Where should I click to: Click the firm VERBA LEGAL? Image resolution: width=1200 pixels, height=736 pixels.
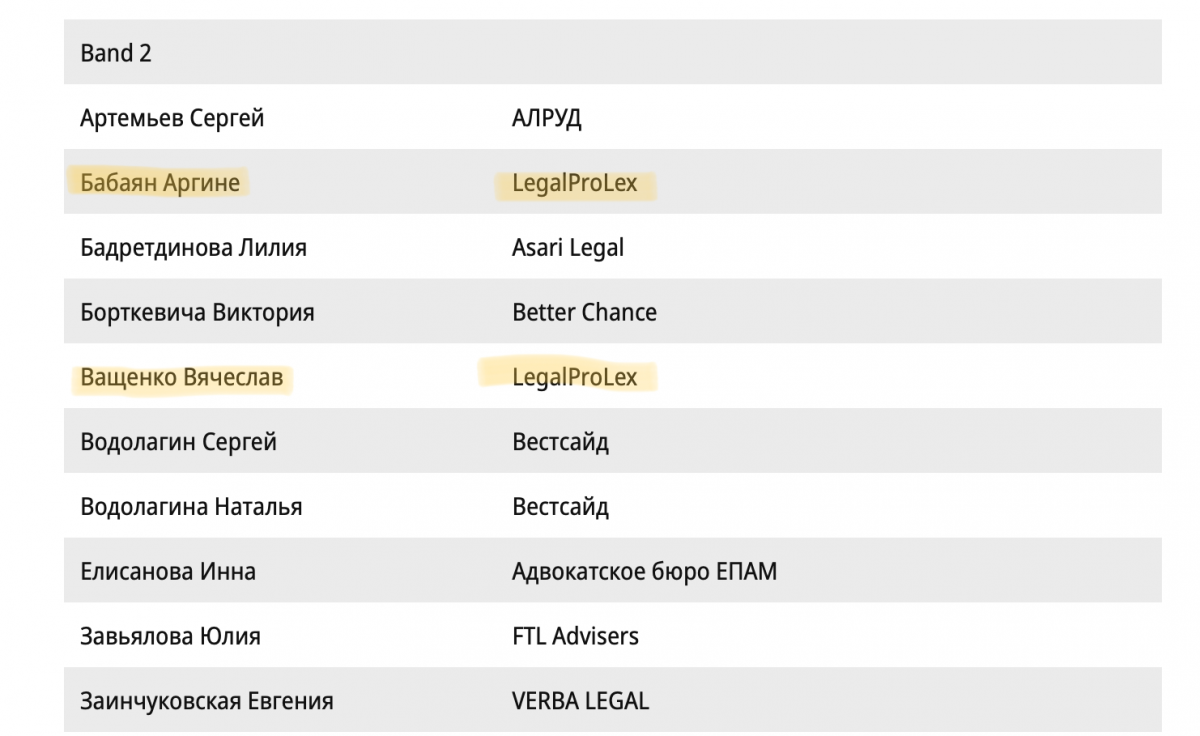coord(580,701)
